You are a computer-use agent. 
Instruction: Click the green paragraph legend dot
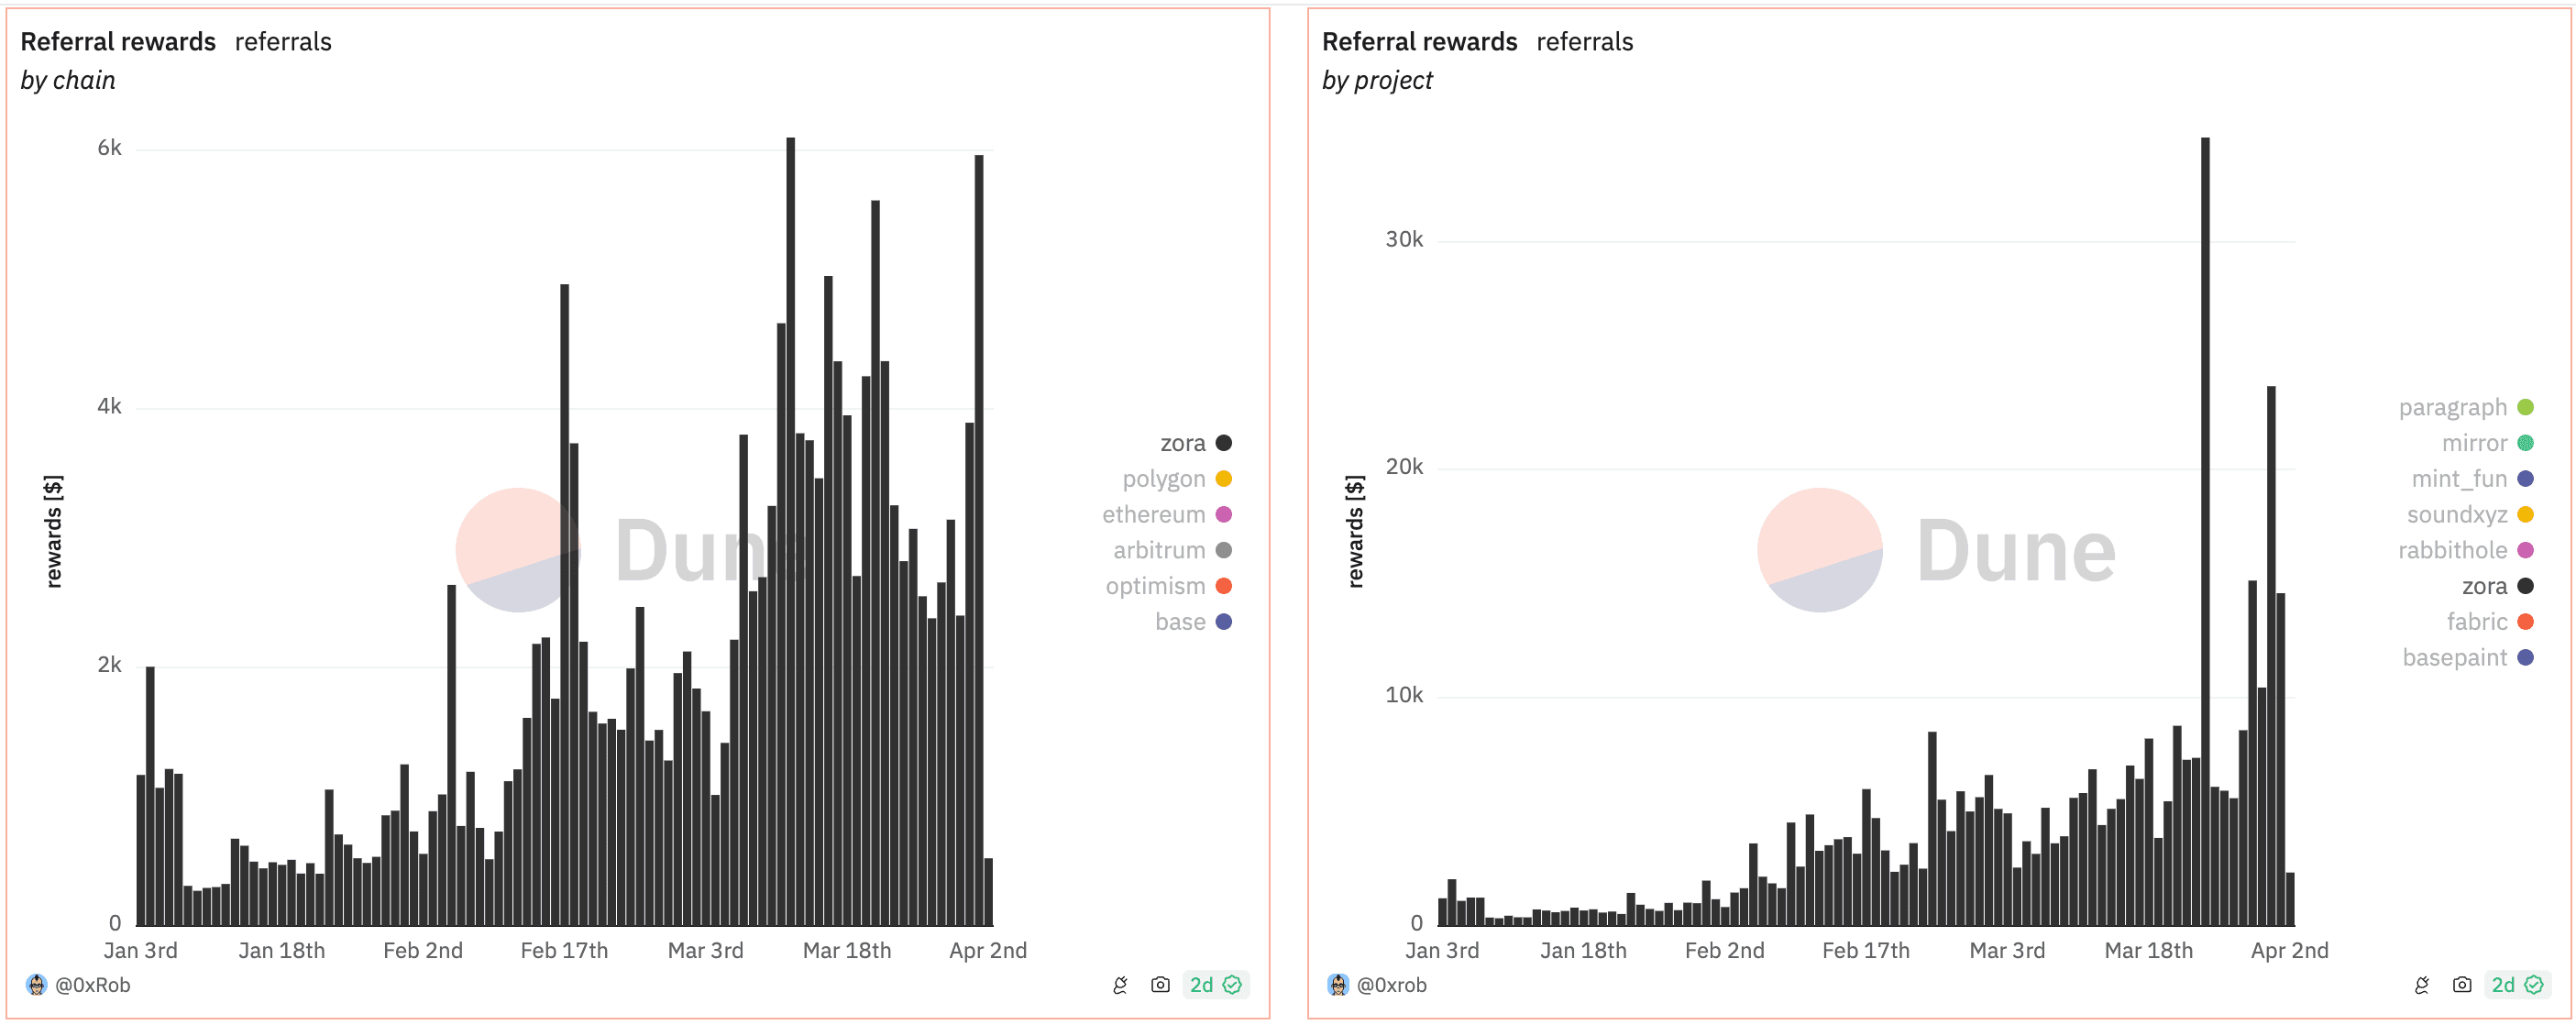coord(2526,408)
